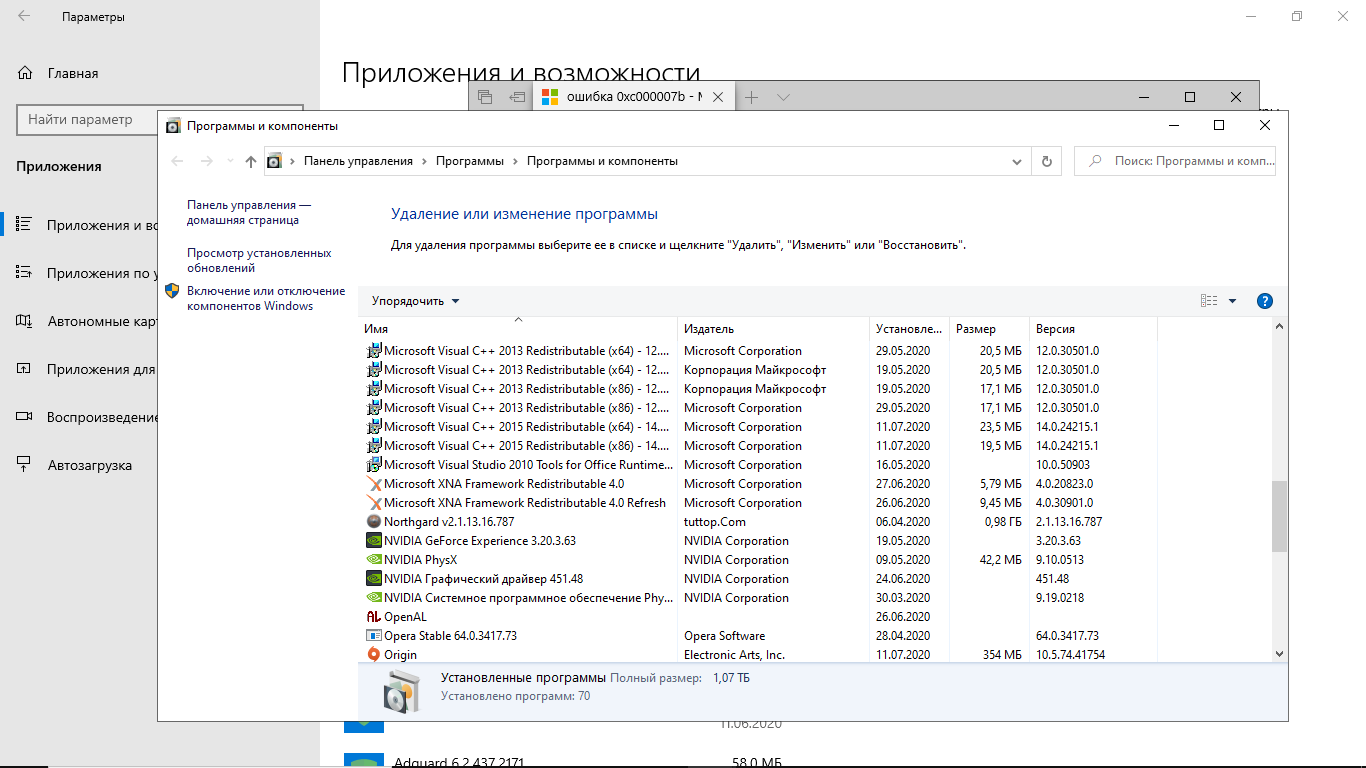Click the Control Panel icon in address bar

tap(274, 161)
